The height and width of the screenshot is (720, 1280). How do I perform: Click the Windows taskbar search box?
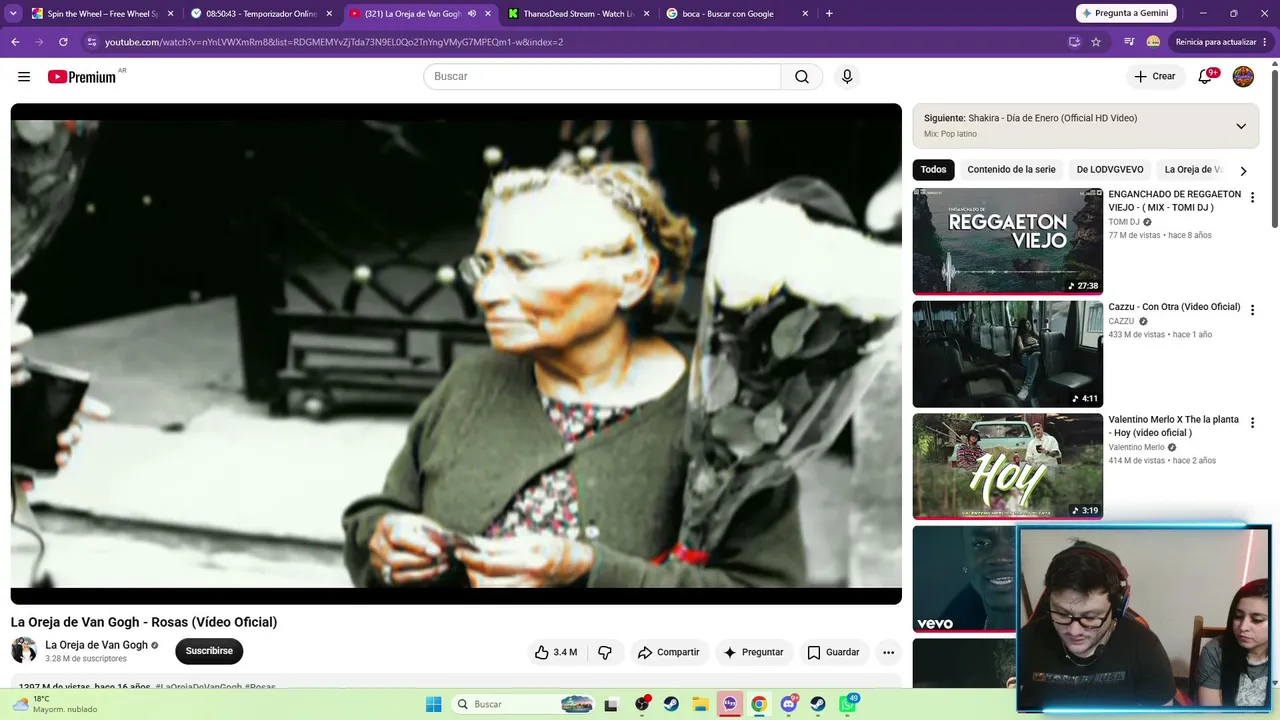(x=524, y=704)
